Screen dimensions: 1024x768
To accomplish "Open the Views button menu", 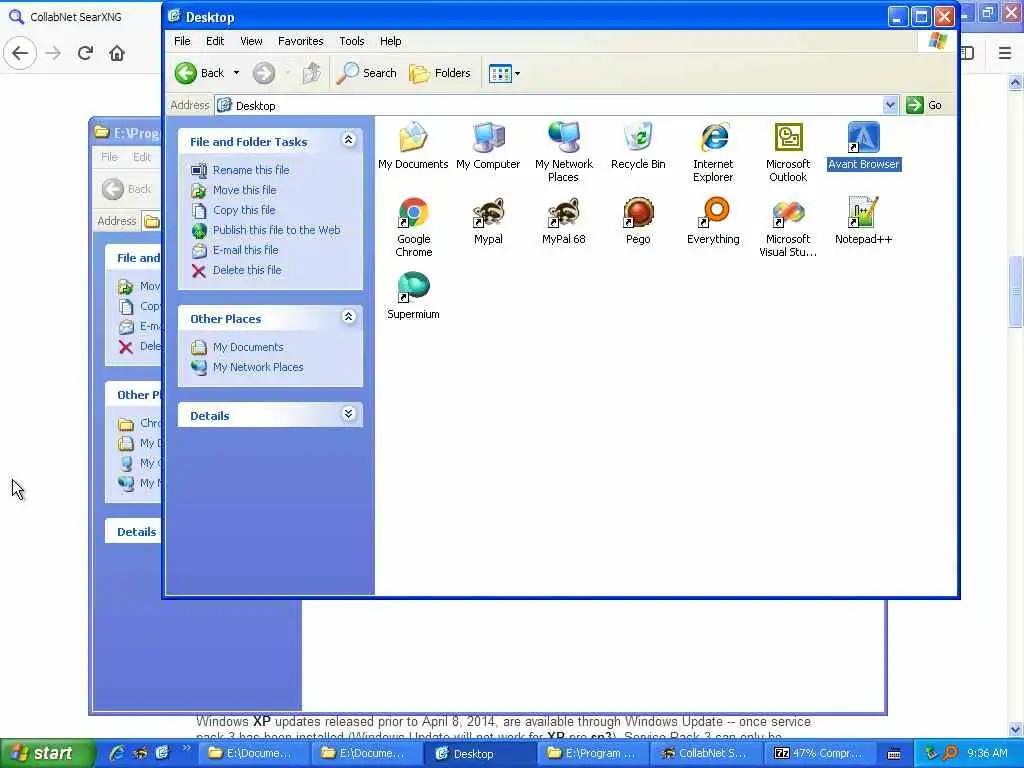I will coord(504,74).
